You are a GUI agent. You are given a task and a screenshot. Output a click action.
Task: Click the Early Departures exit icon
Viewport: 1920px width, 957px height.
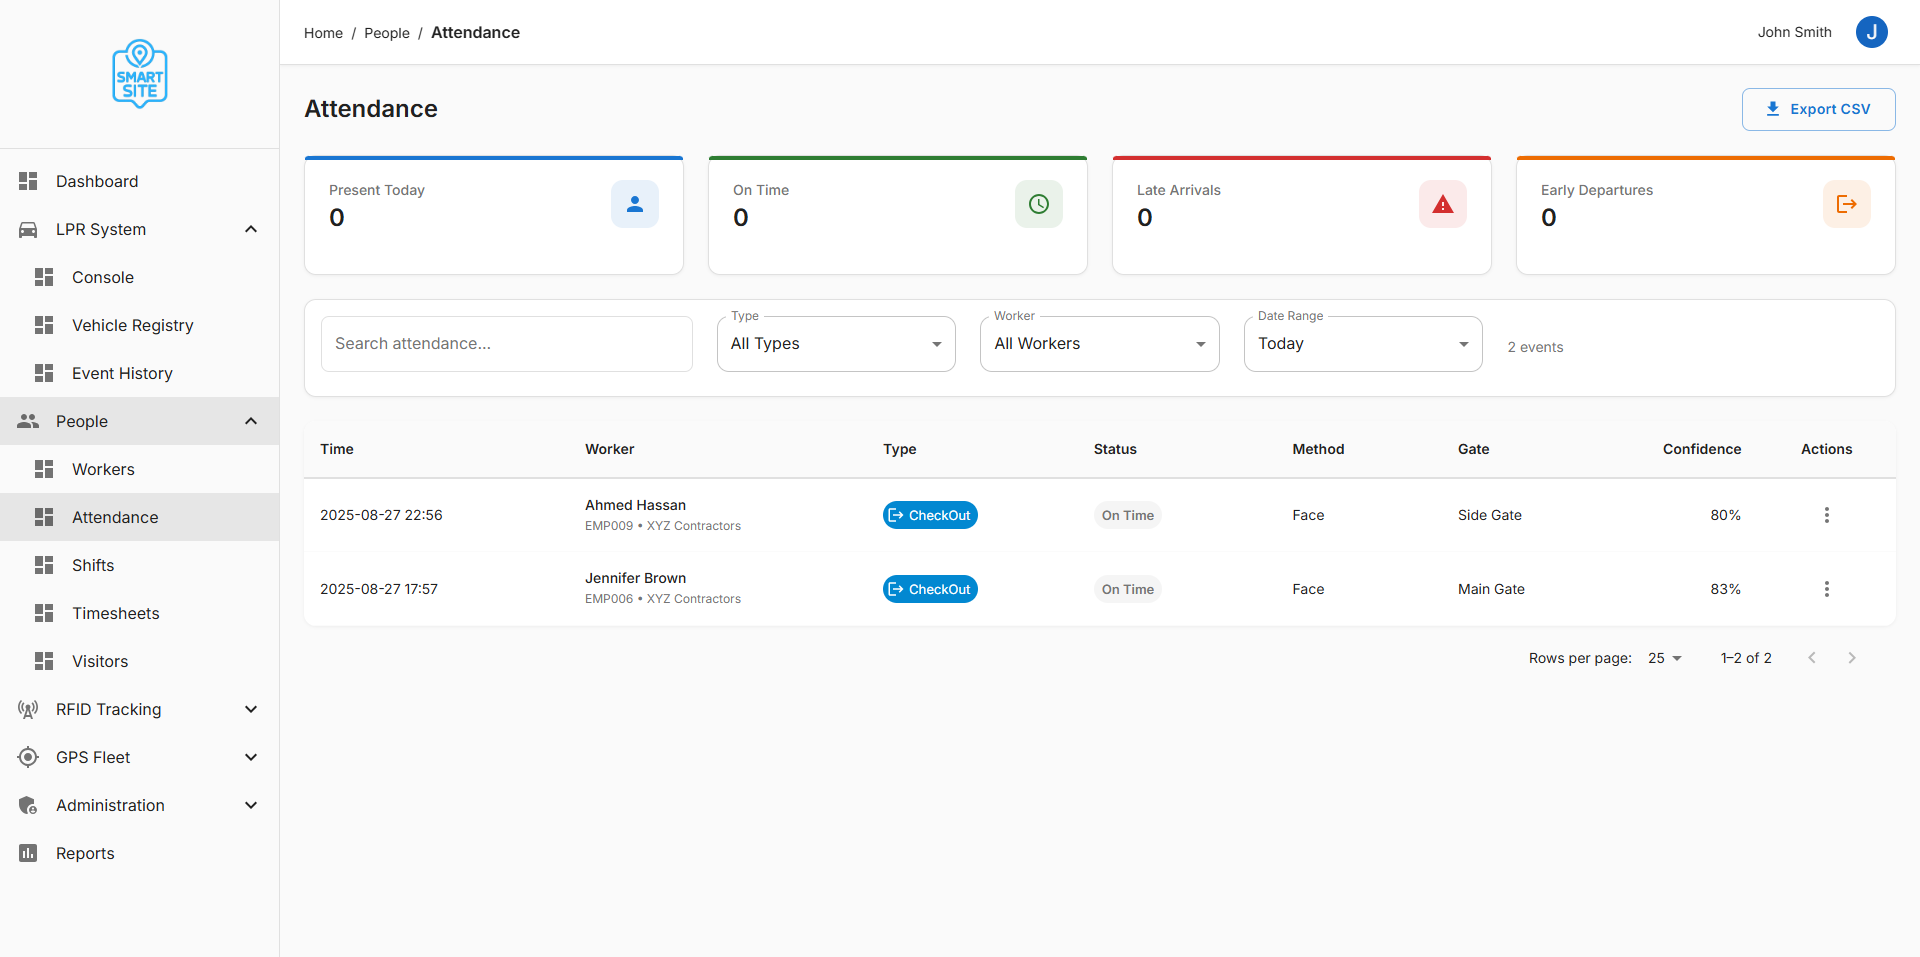tap(1847, 204)
